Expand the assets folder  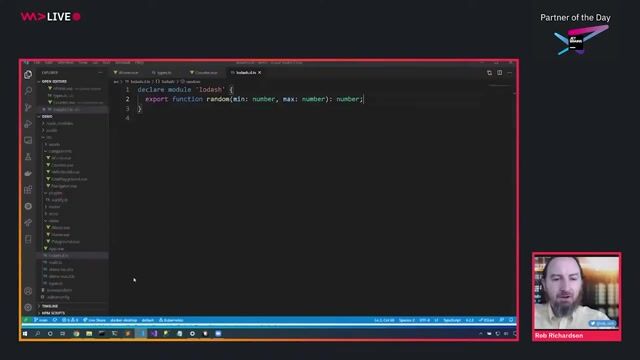[x=54, y=144]
